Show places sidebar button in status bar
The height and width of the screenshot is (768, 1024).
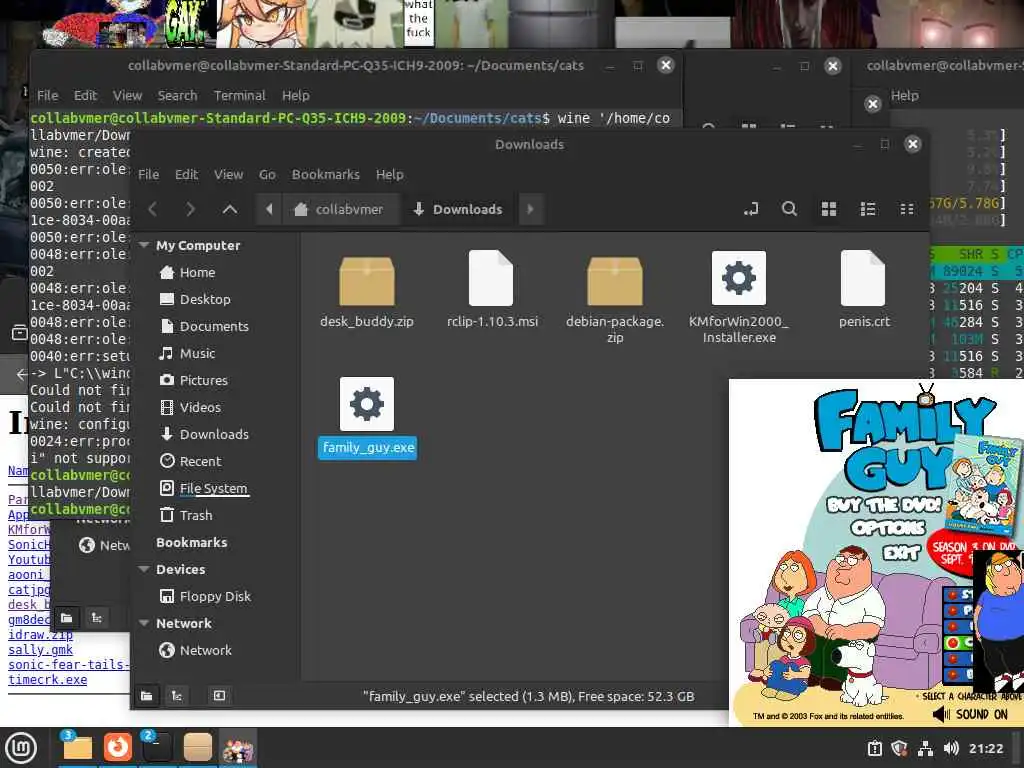click(147, 696)
